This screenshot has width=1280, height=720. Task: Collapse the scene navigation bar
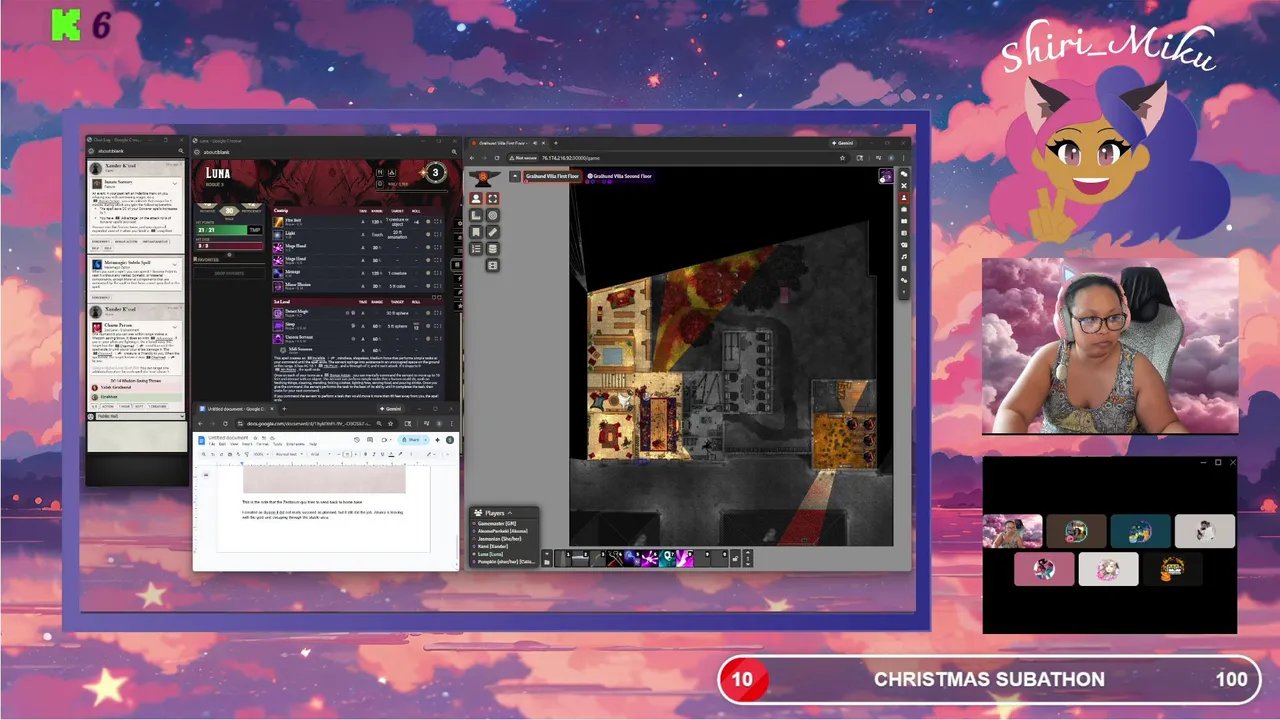tap(515, 176)
